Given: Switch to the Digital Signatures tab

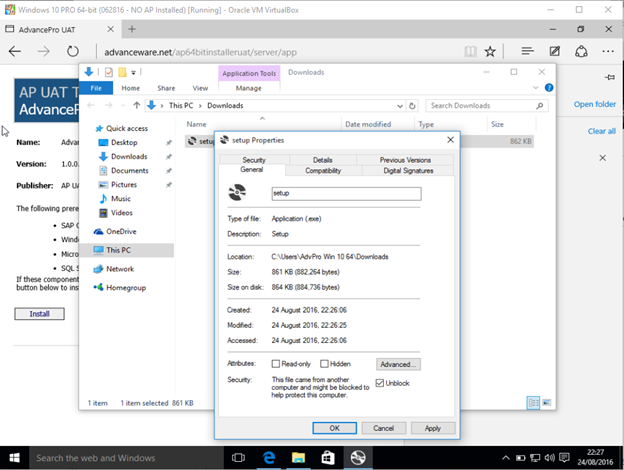Looking at the screenshot, I should 406,171.
